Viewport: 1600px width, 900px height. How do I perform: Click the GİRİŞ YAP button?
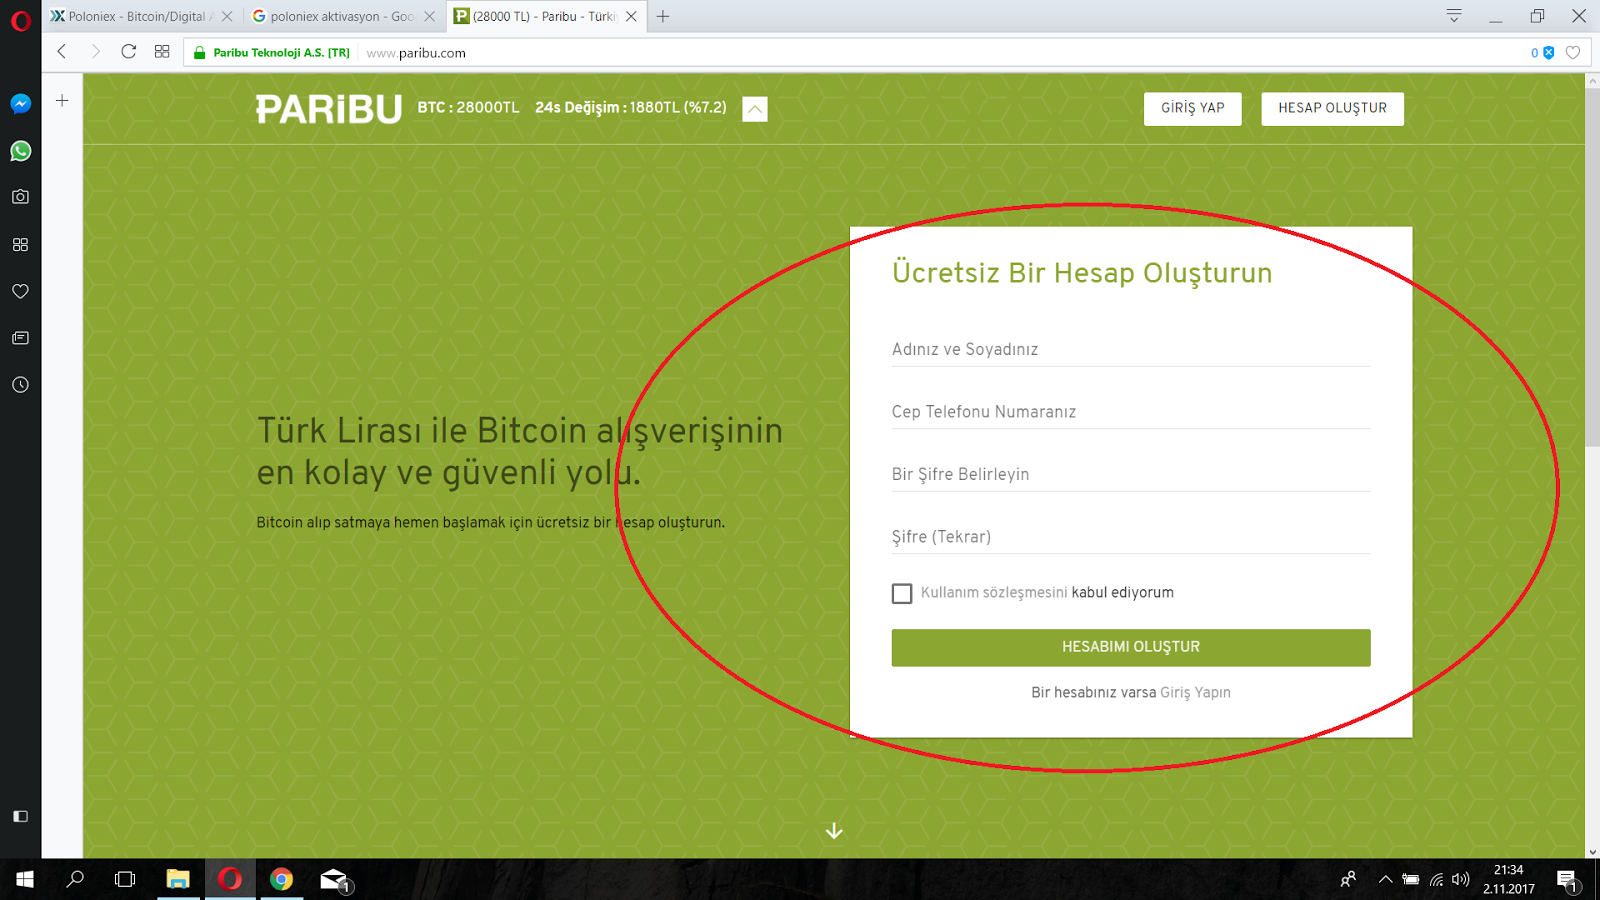(x=1193, y=109)
